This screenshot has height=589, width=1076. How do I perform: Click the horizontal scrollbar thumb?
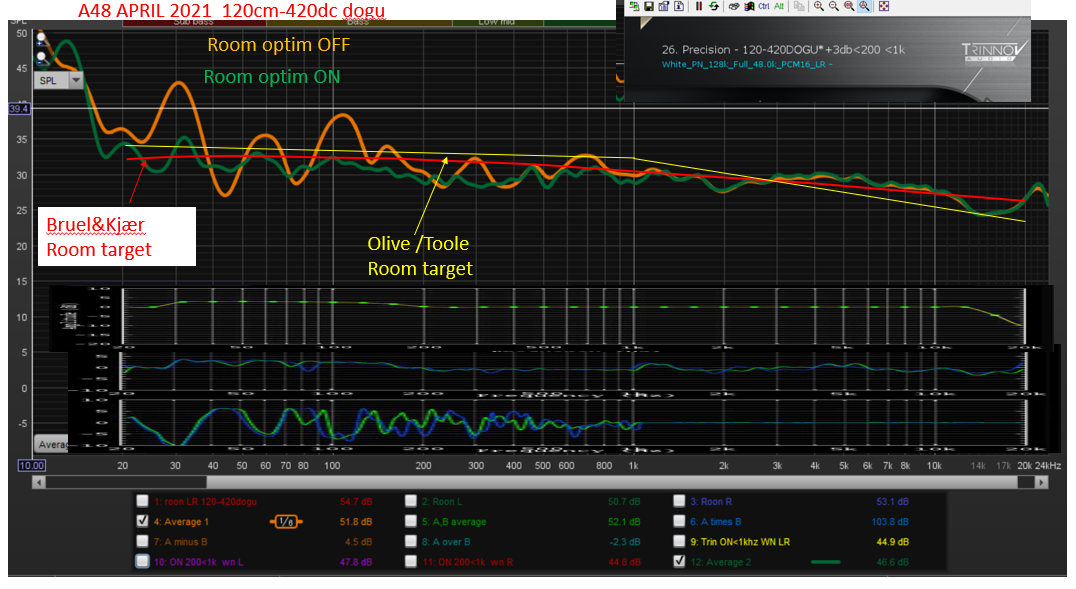point(614,483)
